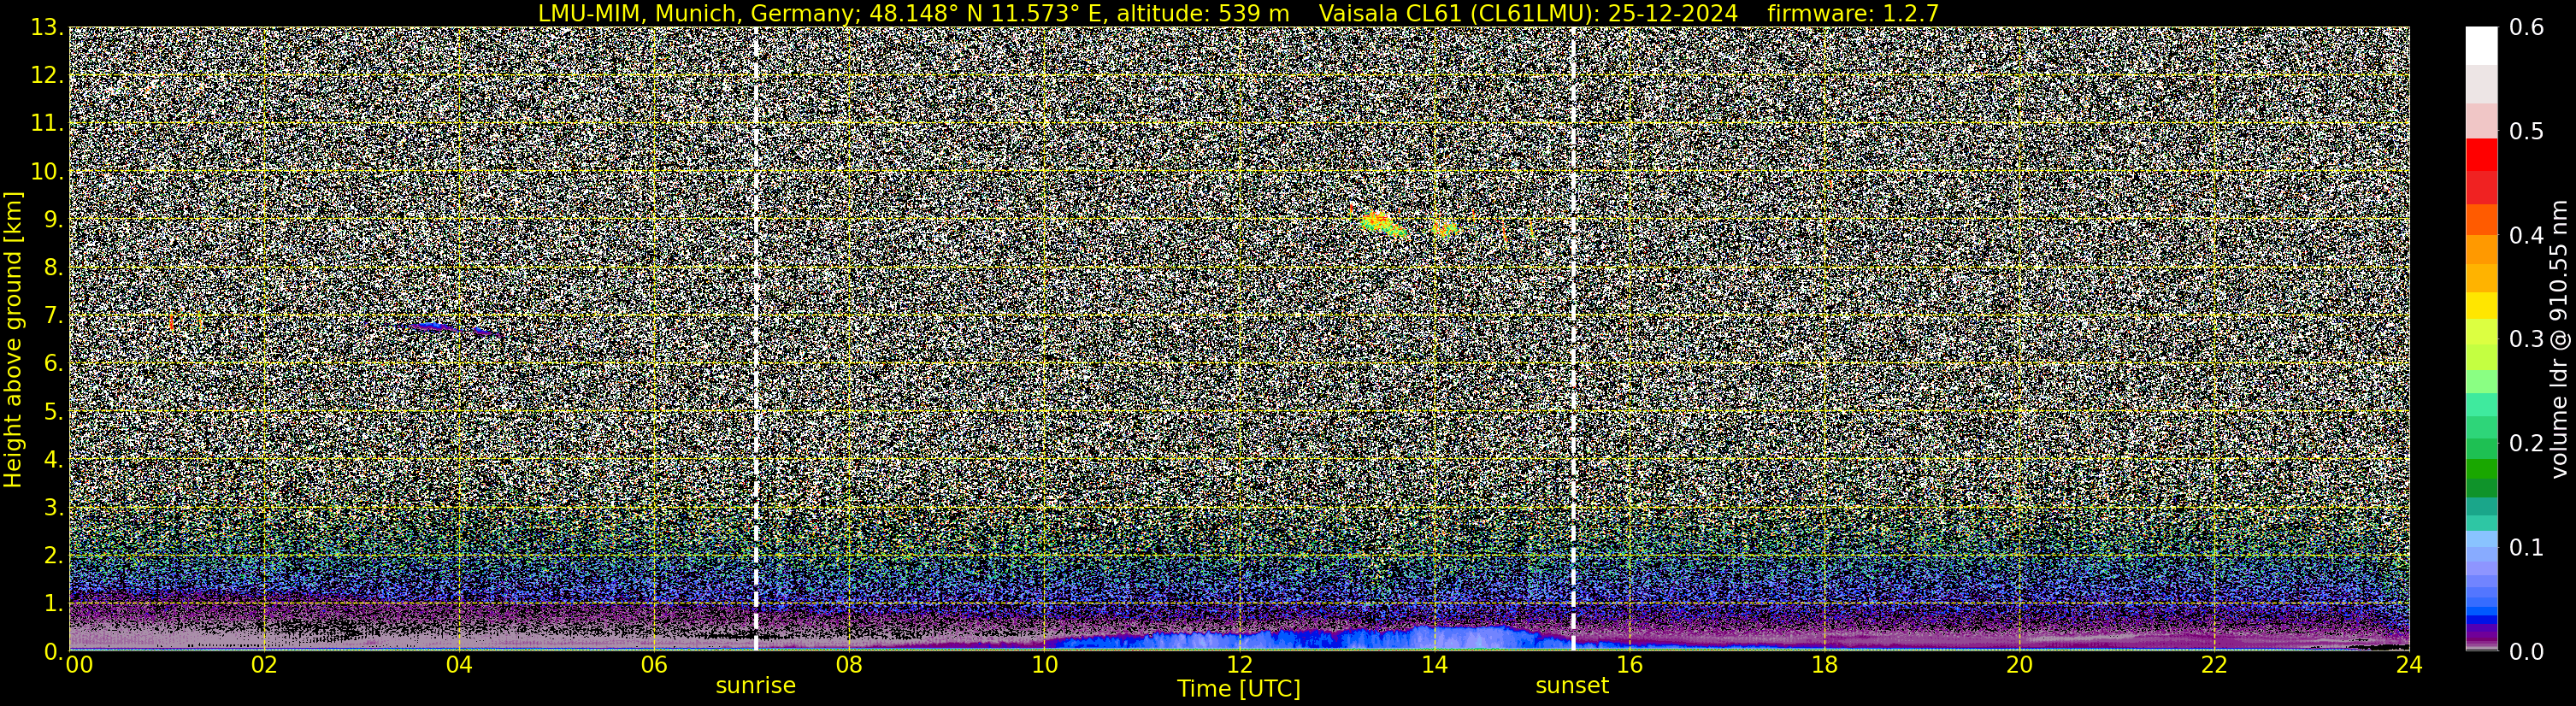Select the white top of the colorbar near 0.6
Screen dimensions: 2576x706
click(x=2481, y=45)
